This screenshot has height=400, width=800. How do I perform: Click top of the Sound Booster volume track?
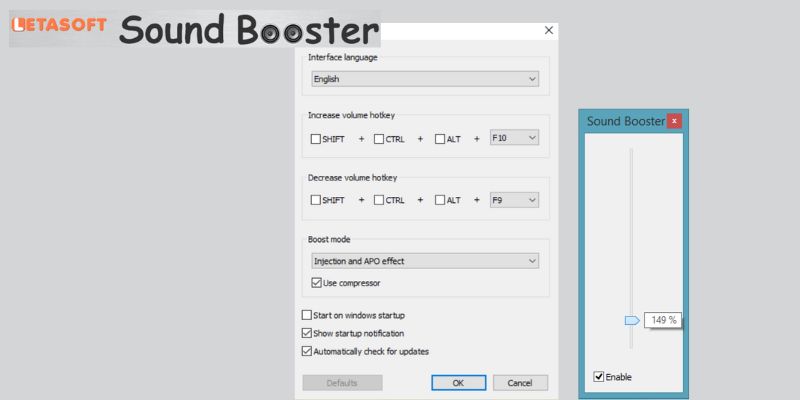click(631, 151)
